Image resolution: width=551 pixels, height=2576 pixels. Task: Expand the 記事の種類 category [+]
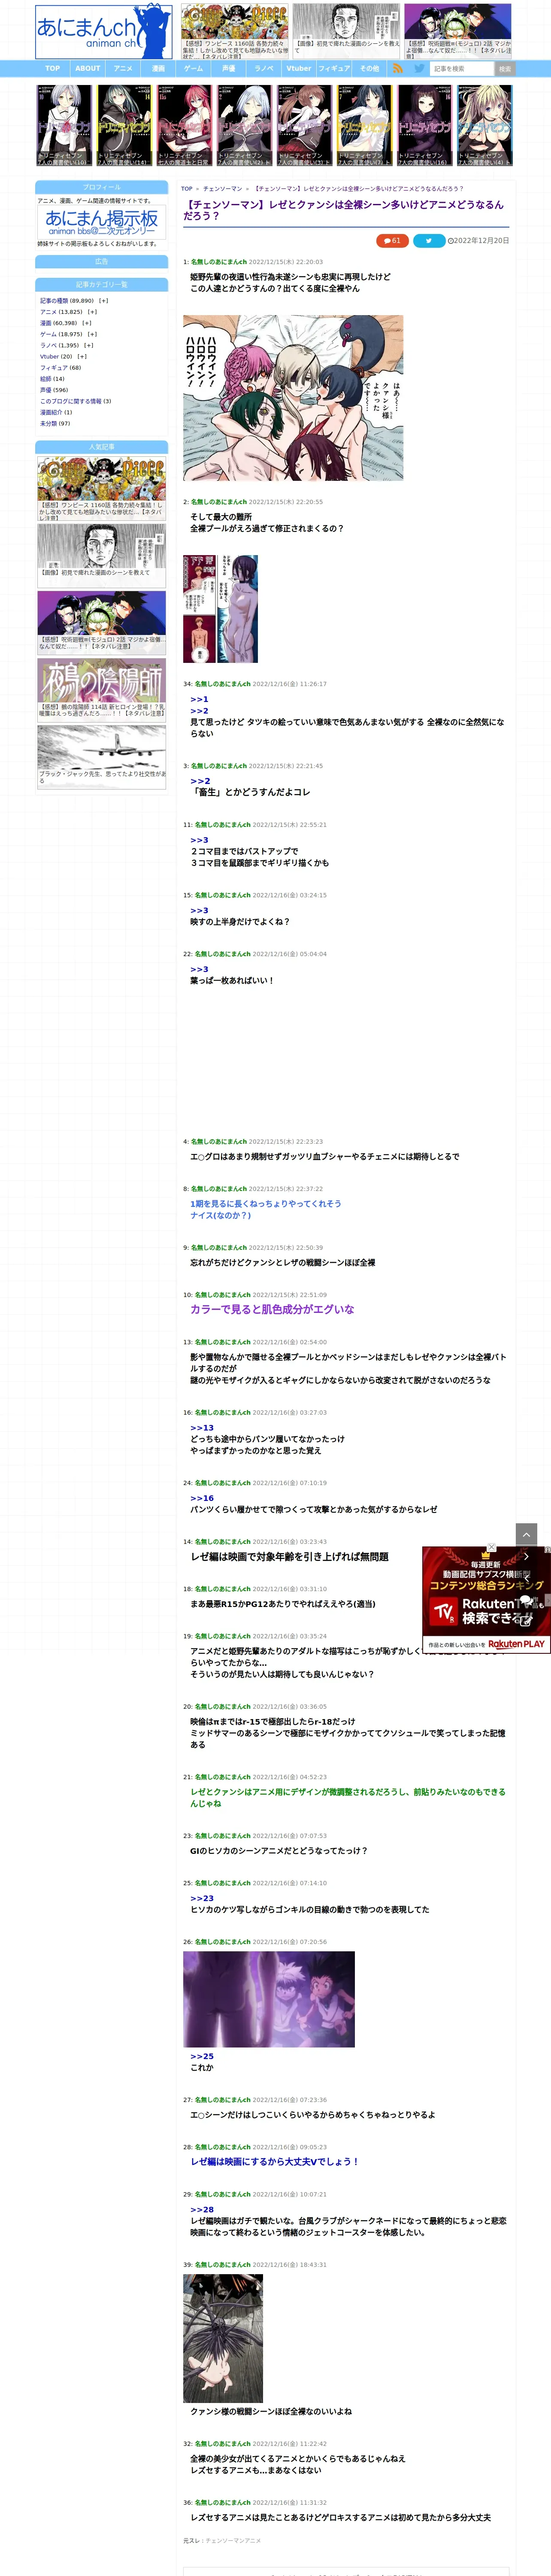(104, 300)
